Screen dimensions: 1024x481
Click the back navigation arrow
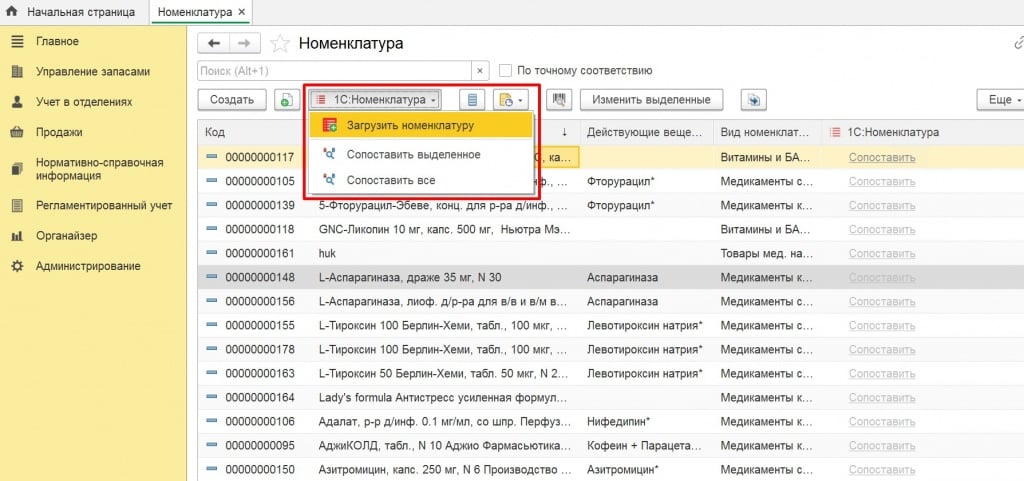[x=214, y=43]
